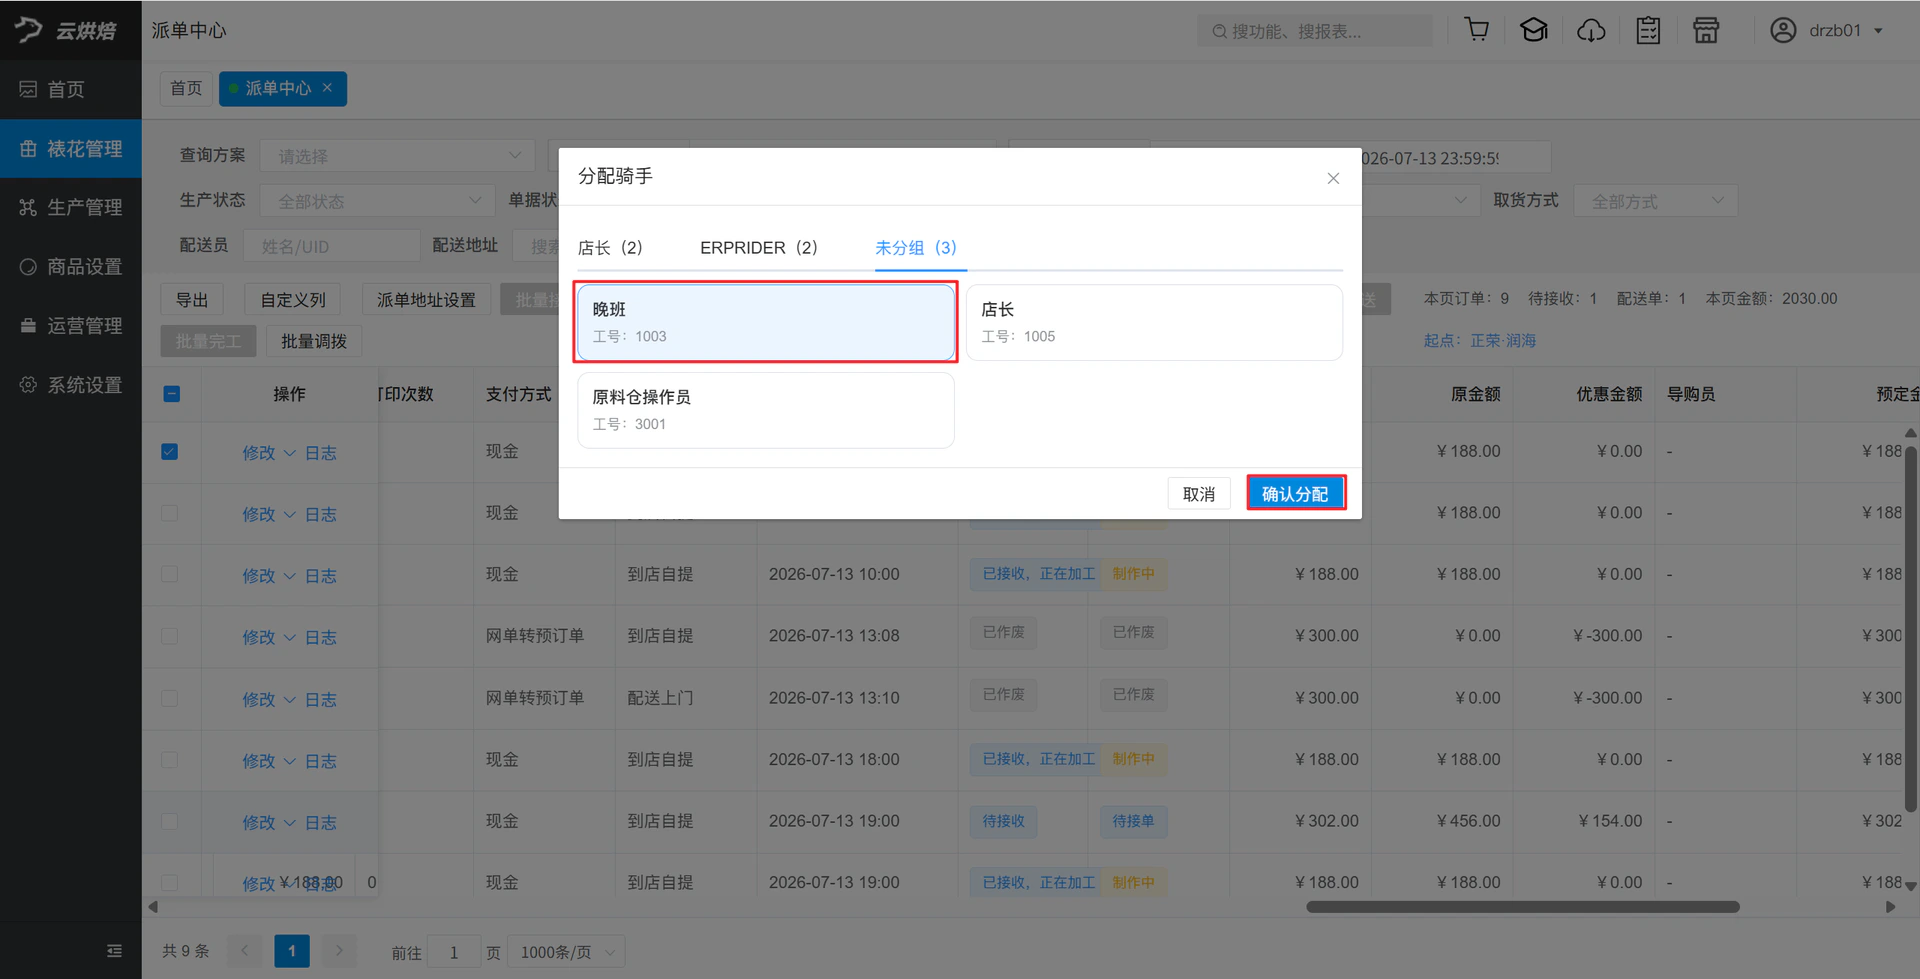Open the 1000条/页 page size dropdown
The width and height of the screenshot is (1920, 979).
pyautogui.click(x=567, y=952)
